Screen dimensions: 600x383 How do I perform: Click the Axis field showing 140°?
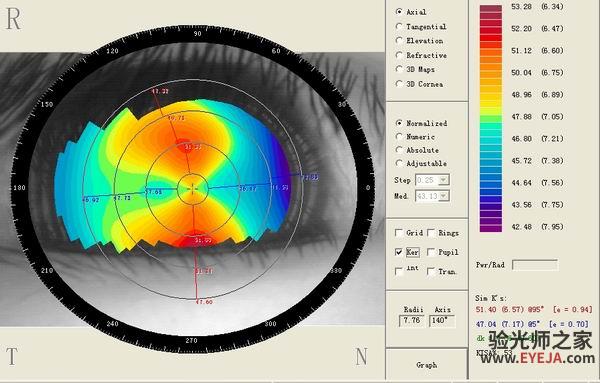pyautogui.click(x=442, y=321)
